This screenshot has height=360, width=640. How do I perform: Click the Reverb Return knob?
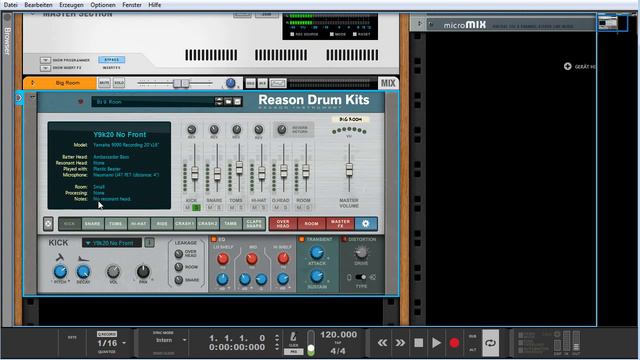pyautogui.click(x=282, y=130)
